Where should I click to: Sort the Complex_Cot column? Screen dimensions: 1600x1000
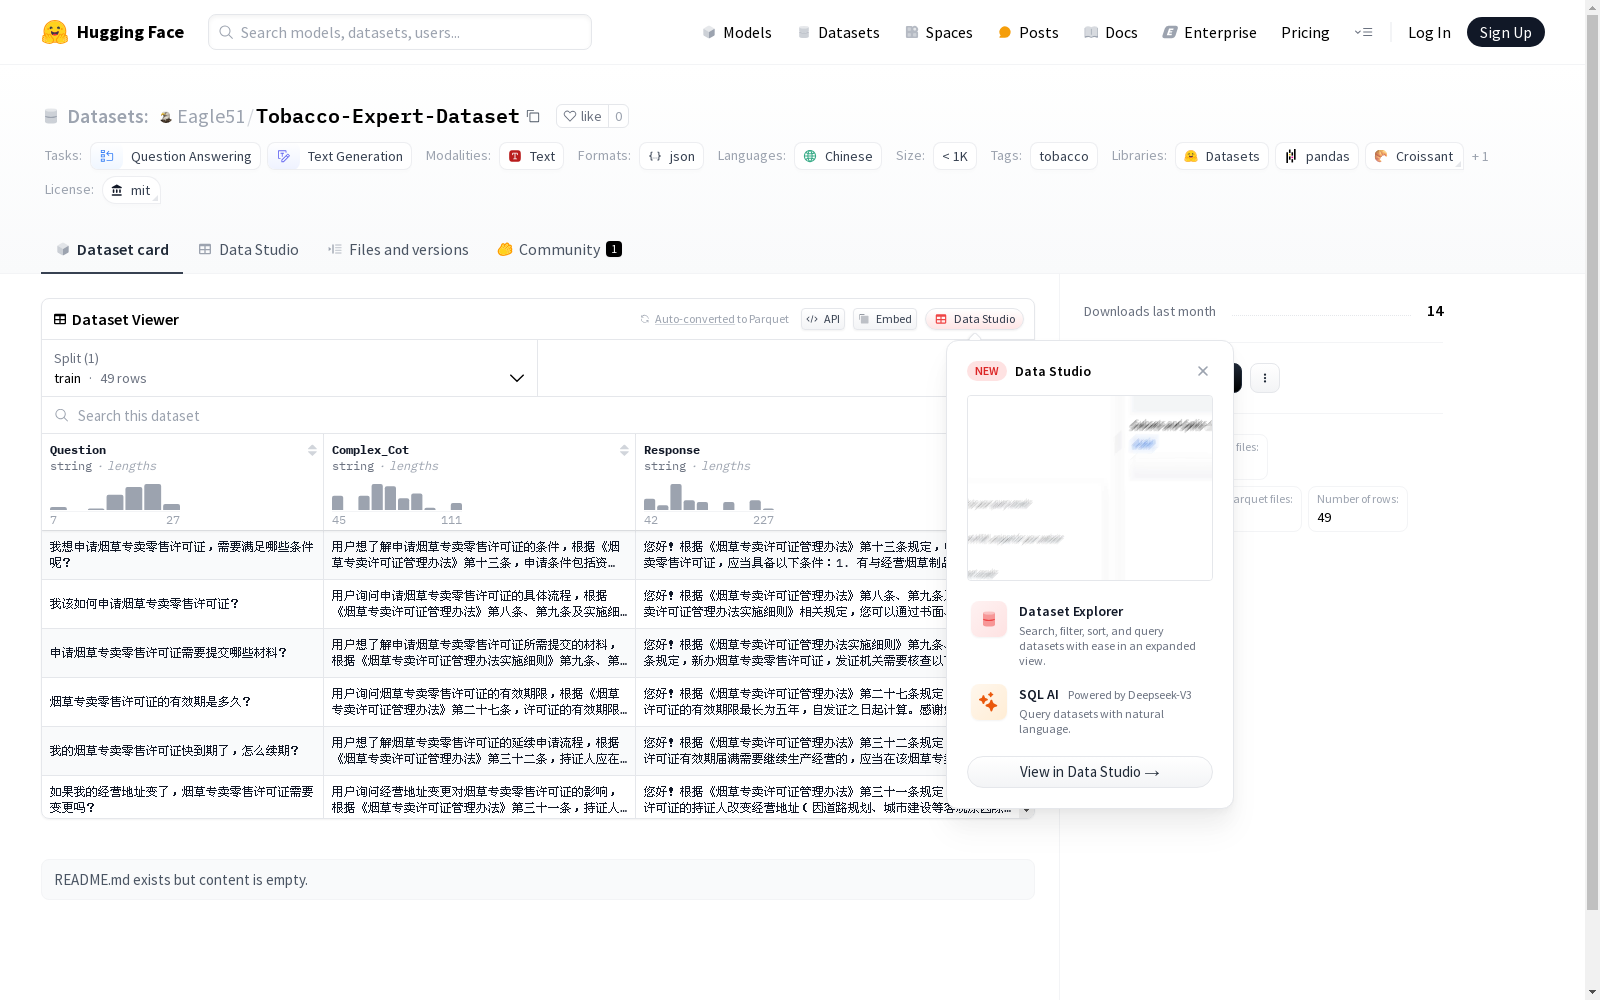point(624,450)
